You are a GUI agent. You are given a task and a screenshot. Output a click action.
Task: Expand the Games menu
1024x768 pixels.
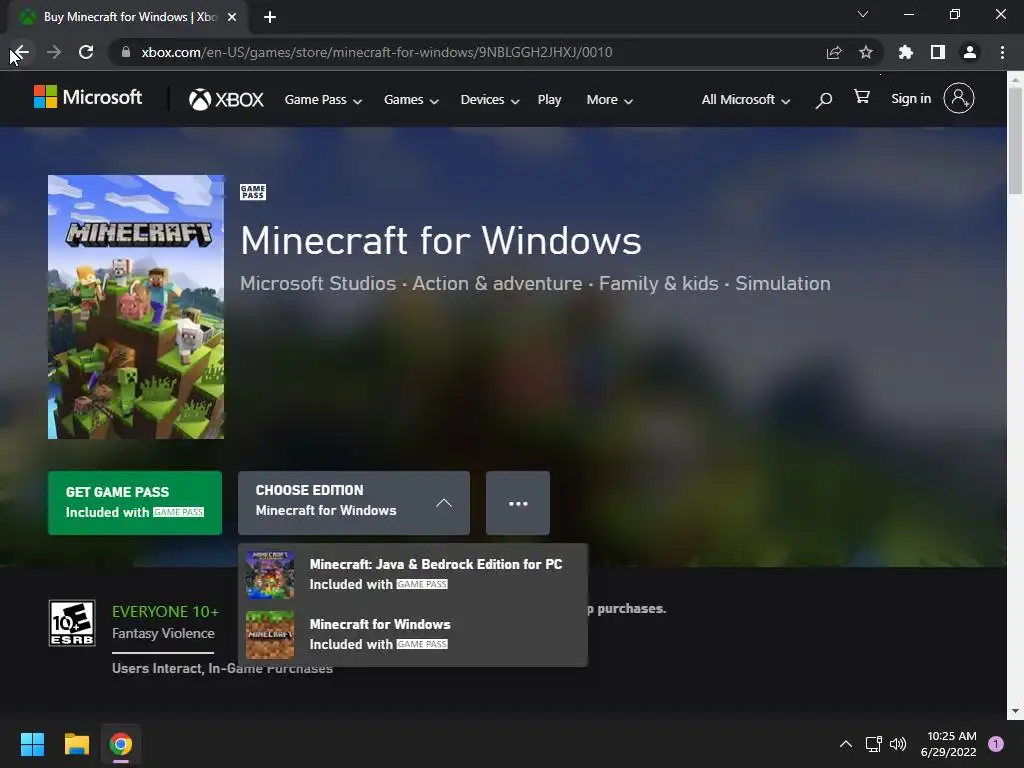tap(411, 100)
